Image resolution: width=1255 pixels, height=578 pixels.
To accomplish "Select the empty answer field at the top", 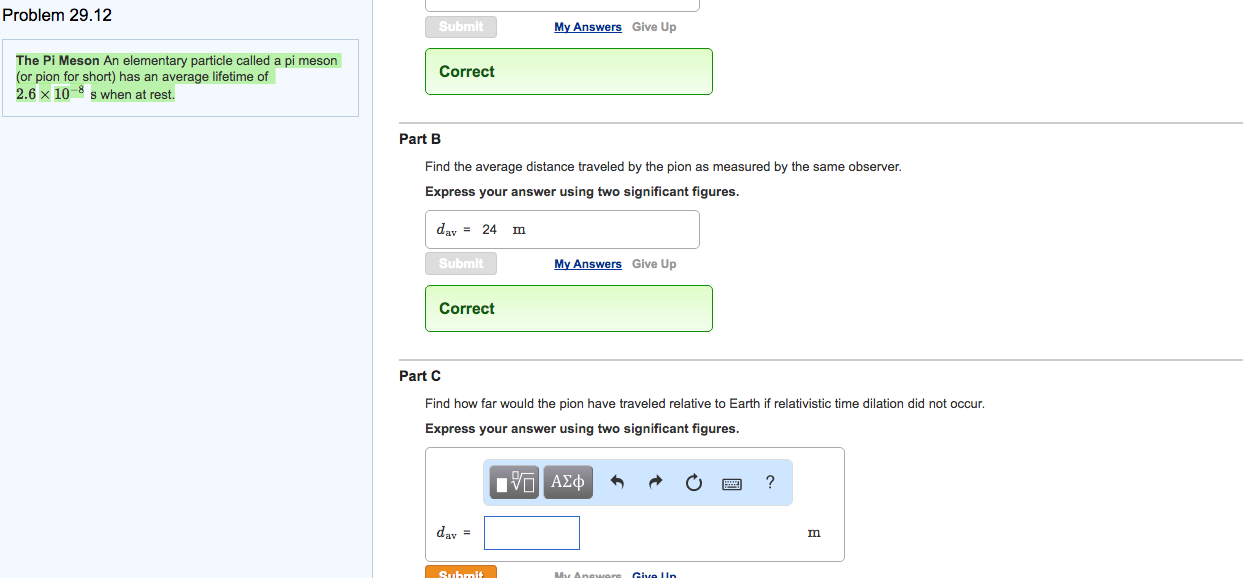I will [562, 5].
